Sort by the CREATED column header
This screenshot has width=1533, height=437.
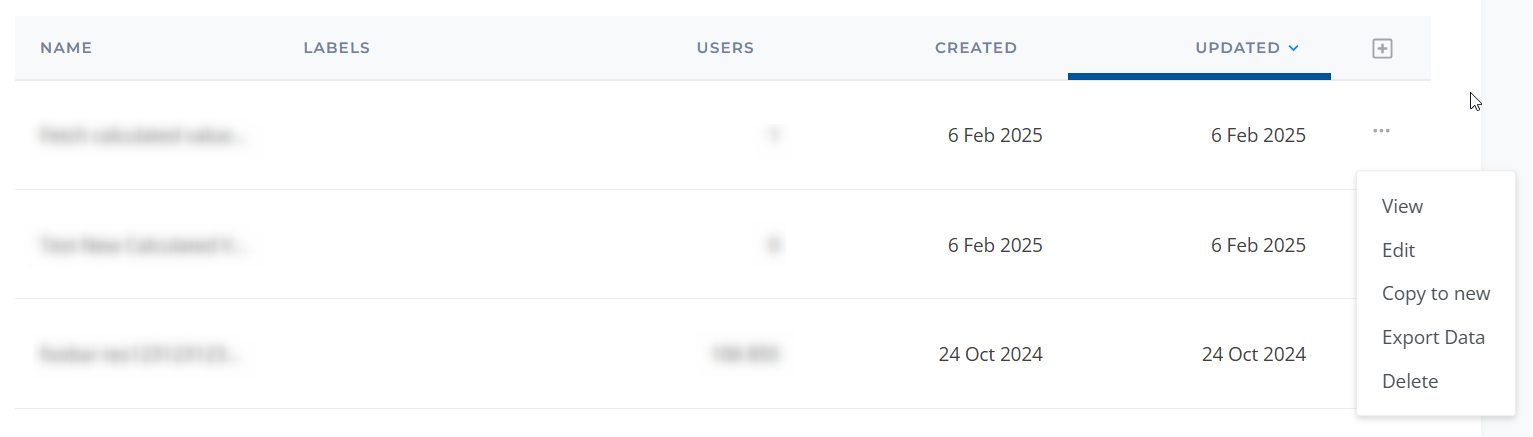976,48
